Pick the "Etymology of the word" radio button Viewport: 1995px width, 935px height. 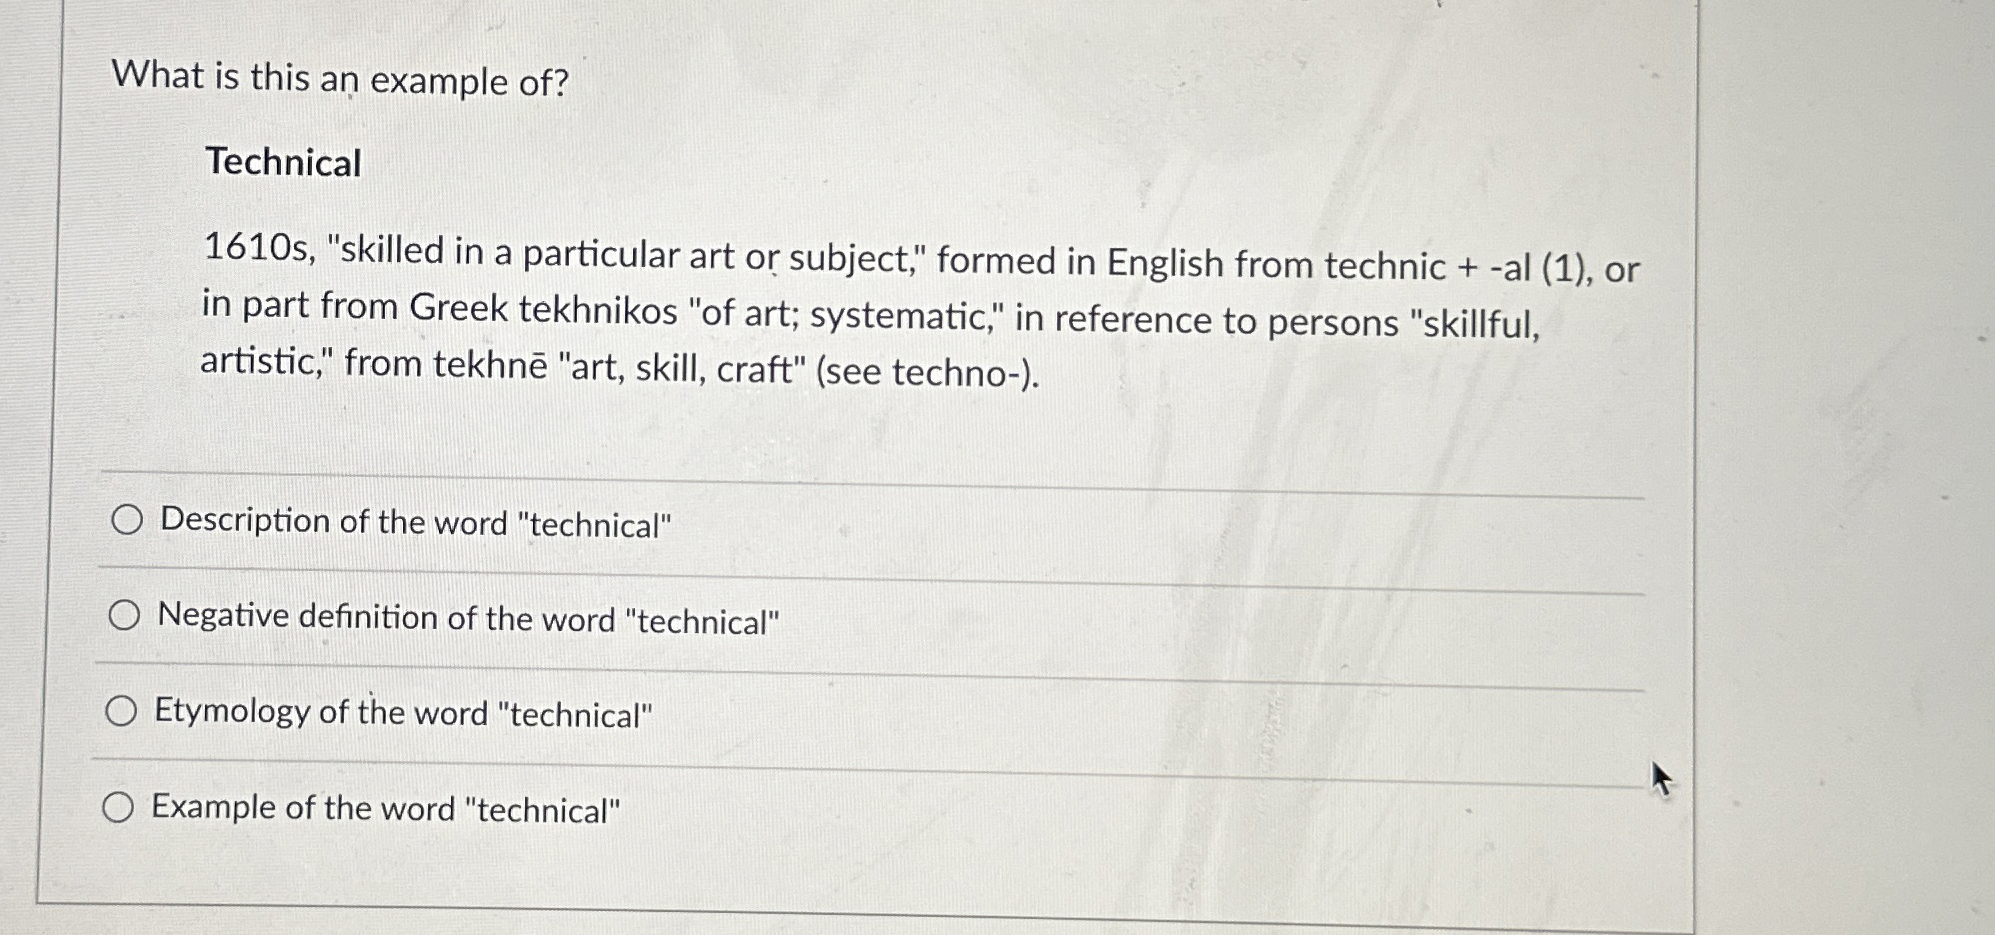point(121,711)
